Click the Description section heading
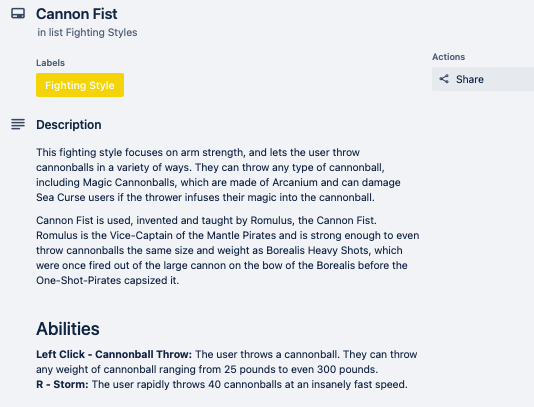This screenshot has width=534, height=407. [x=69, y=125]
